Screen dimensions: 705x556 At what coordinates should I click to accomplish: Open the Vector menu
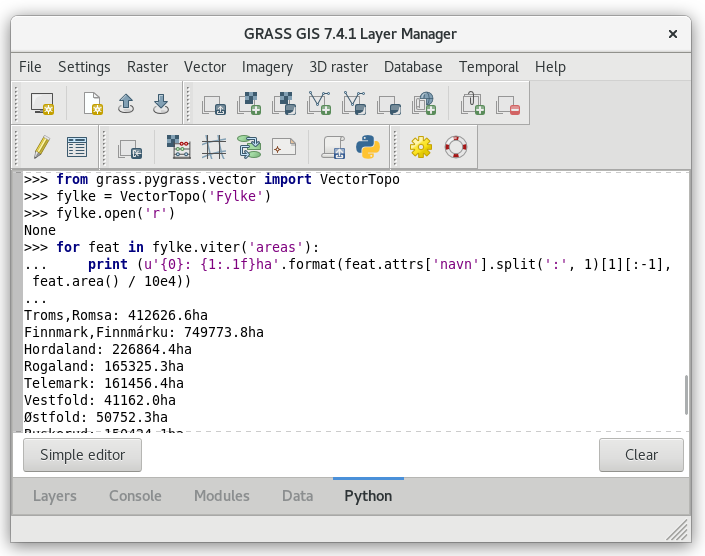(205, 67)
